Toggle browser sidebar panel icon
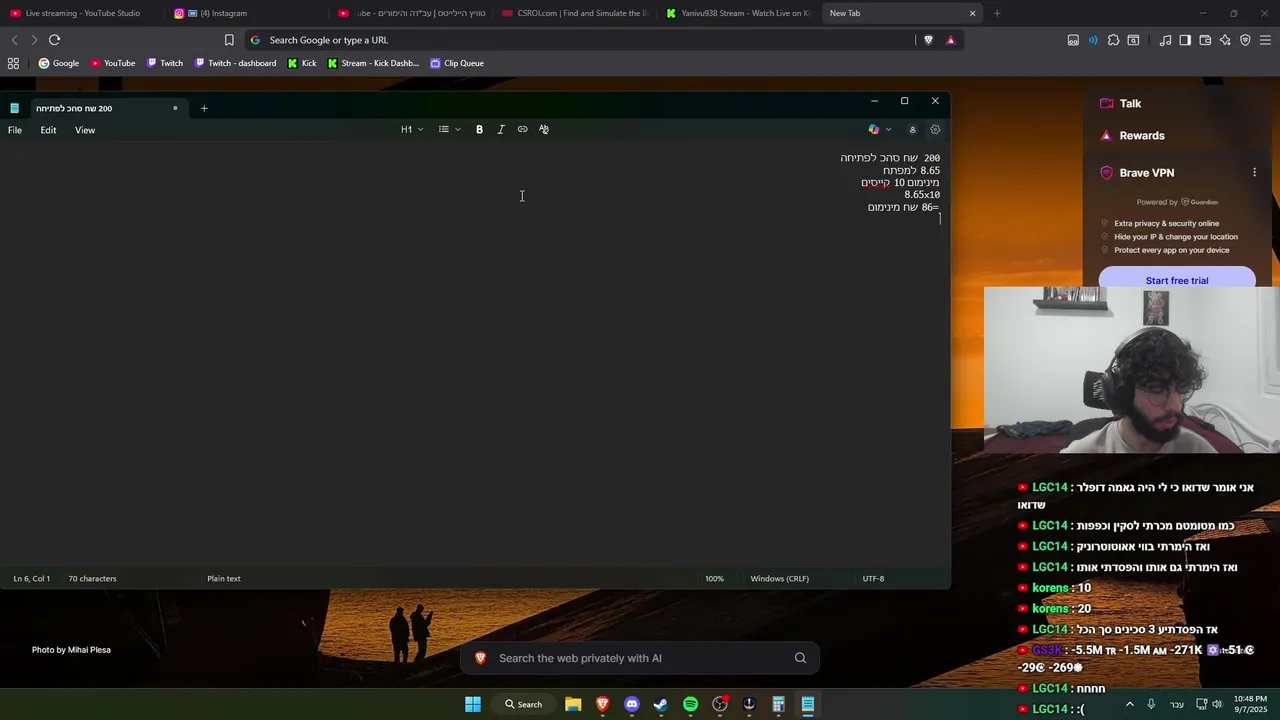 pyautogui.click(x=1185, y=40)
